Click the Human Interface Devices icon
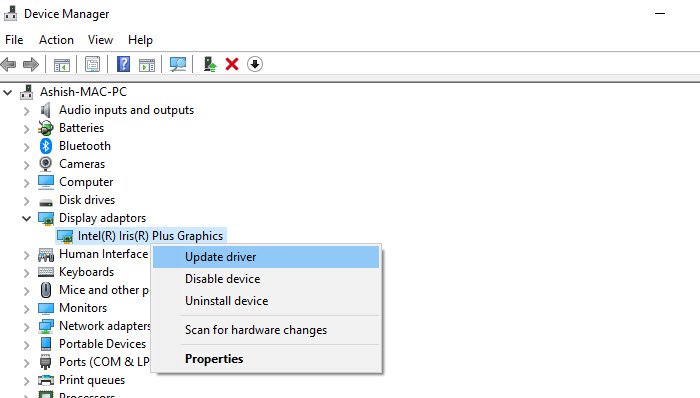 click(x=46, y=255)
